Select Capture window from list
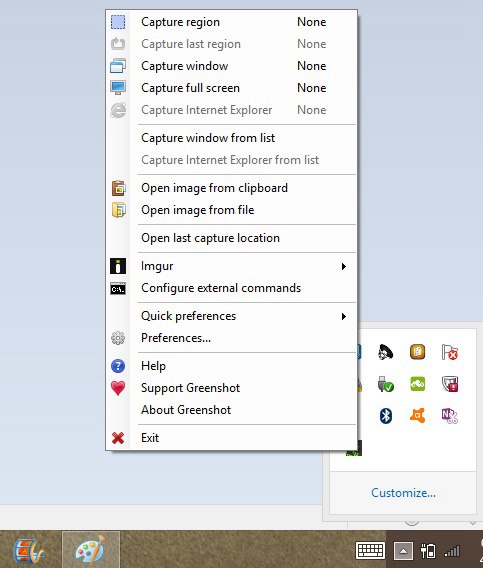The height and width of the screenshot is (568, 483). click(x=231, y=138)
